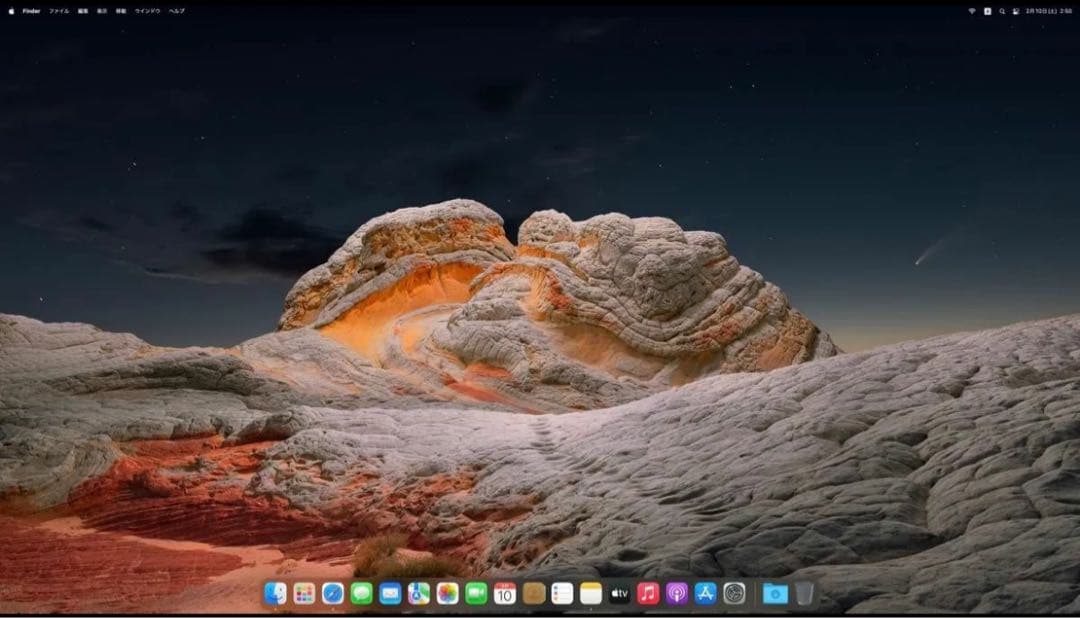The image size is (1080, 618).
Task: Open the Notes app
Action: tap(589, 594)
